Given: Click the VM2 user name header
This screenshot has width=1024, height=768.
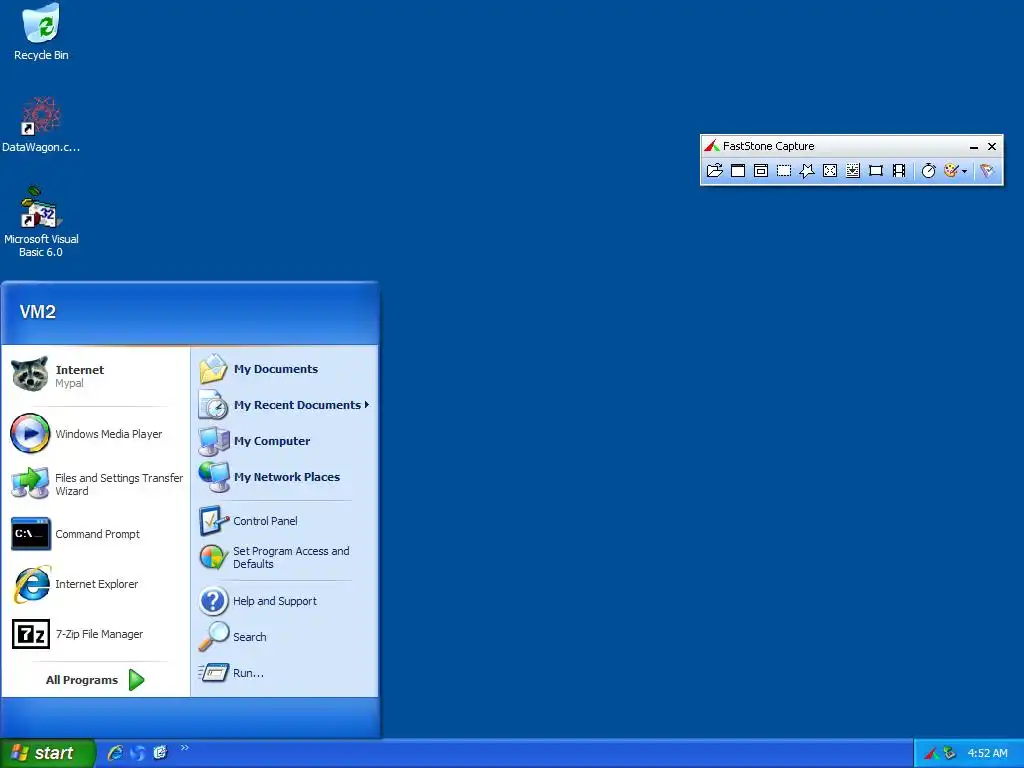Looking at the screenshot, I should pyautogui.click(x=38, y=312).
